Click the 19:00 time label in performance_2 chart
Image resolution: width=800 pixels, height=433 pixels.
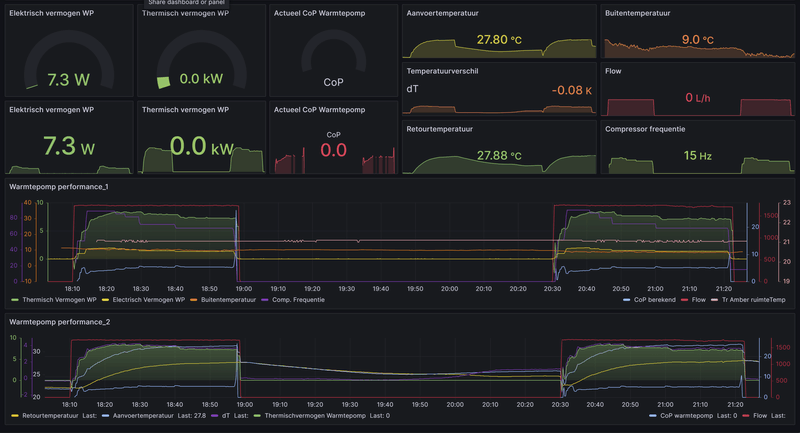coord(244,404)
